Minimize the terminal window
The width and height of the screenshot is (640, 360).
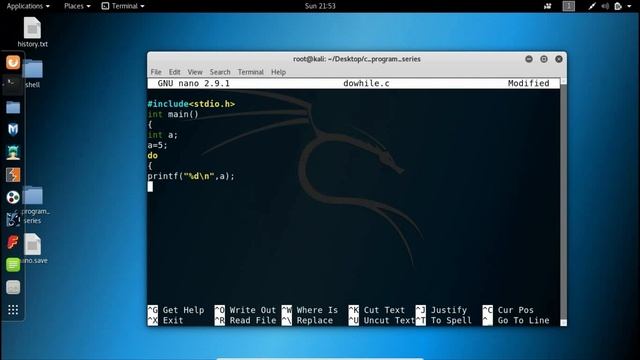click(529, 59)
